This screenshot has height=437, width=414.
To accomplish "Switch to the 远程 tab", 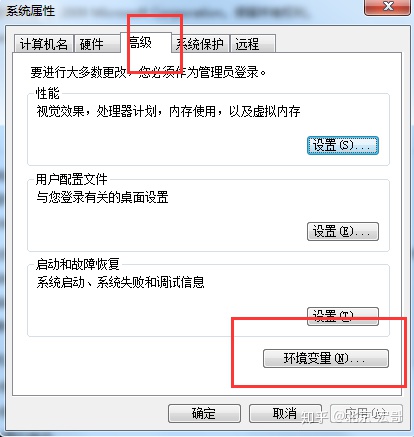I will 253,44.
